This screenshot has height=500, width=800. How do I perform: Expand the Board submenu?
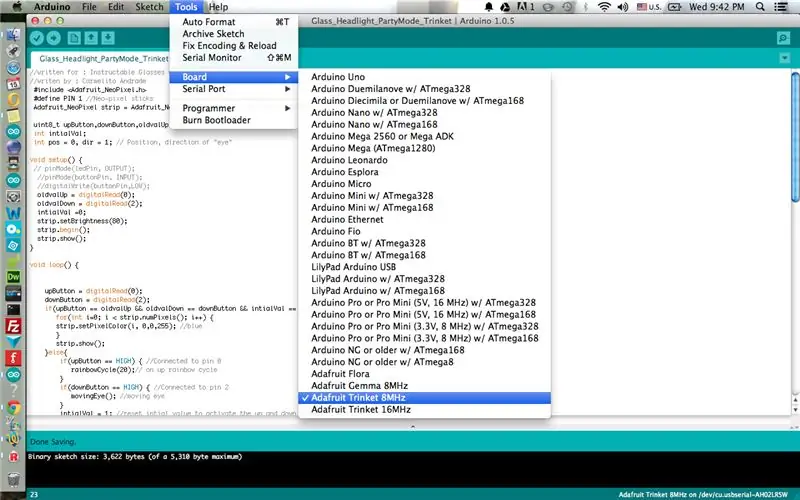(x=234, y=77)
